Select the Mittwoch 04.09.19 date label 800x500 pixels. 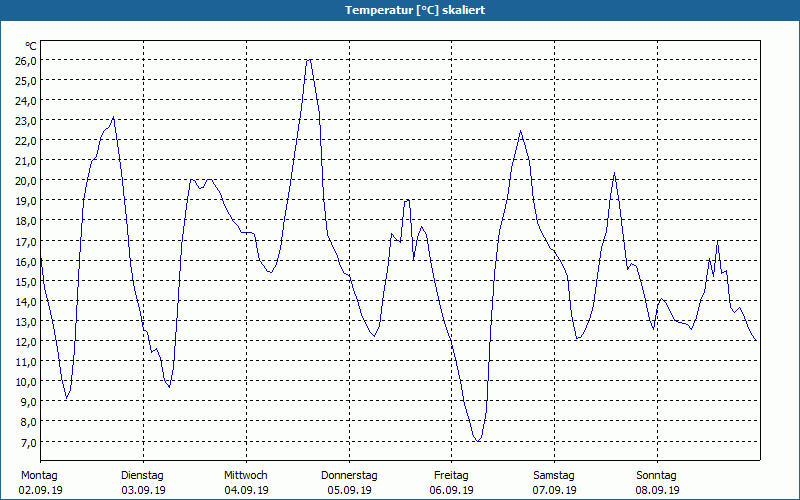[246, 483]
